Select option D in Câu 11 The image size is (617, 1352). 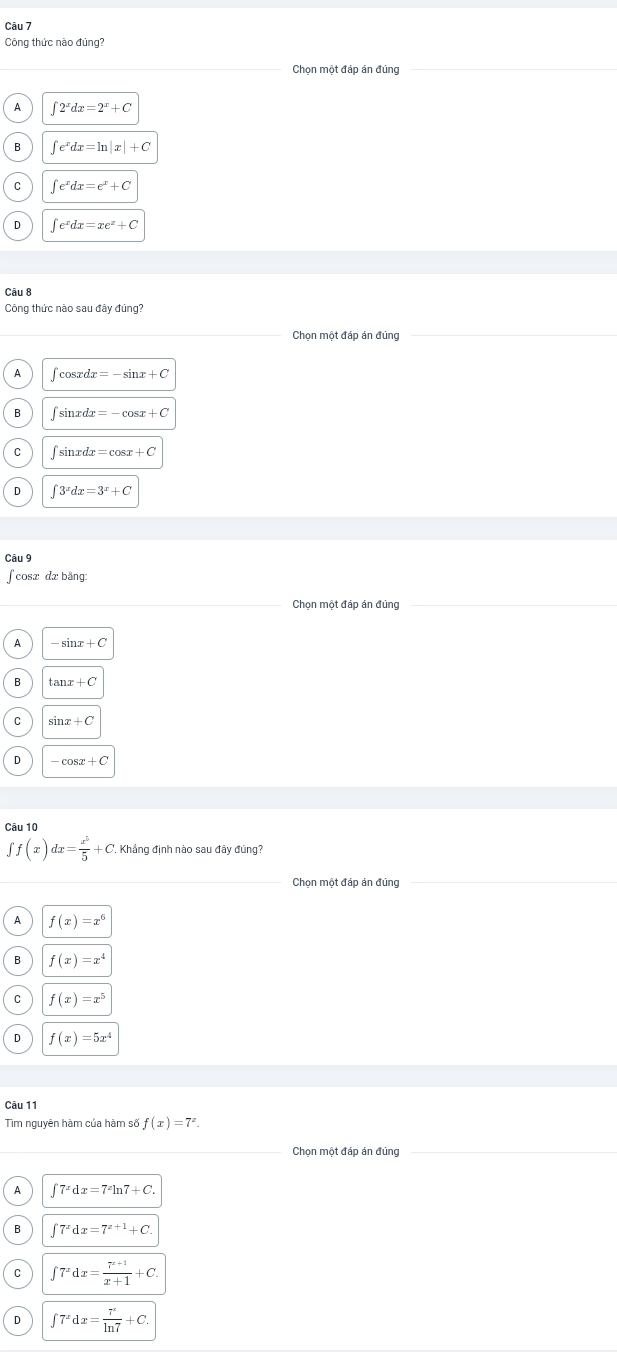(17, 1321)
